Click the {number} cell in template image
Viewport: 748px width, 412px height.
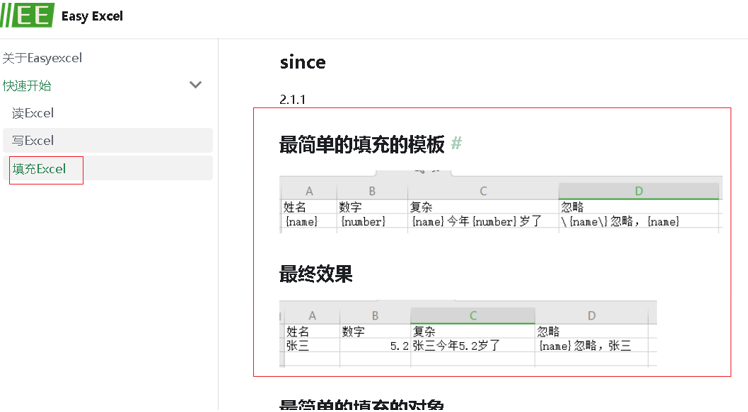(x=372, y=222)
